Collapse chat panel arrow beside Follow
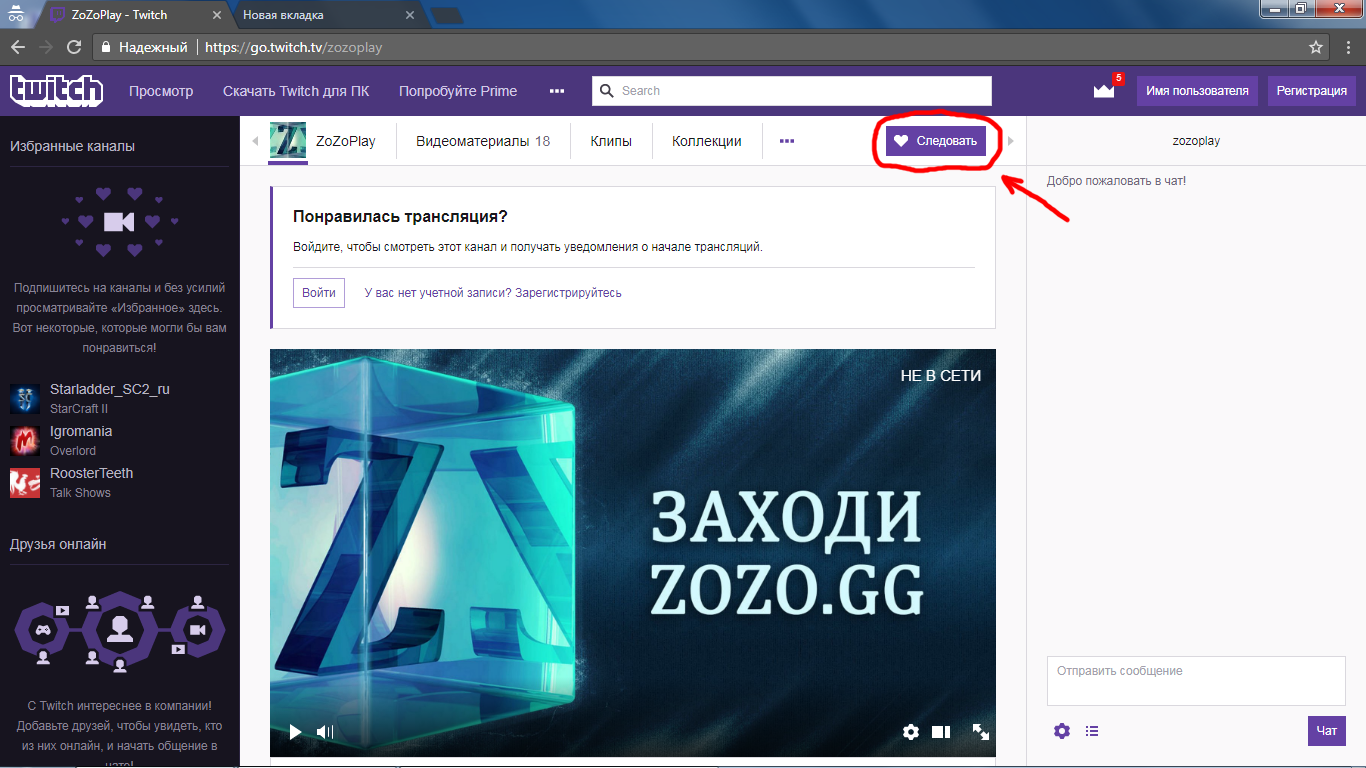Screen dimensions: 1366x768 (1010, 141)
